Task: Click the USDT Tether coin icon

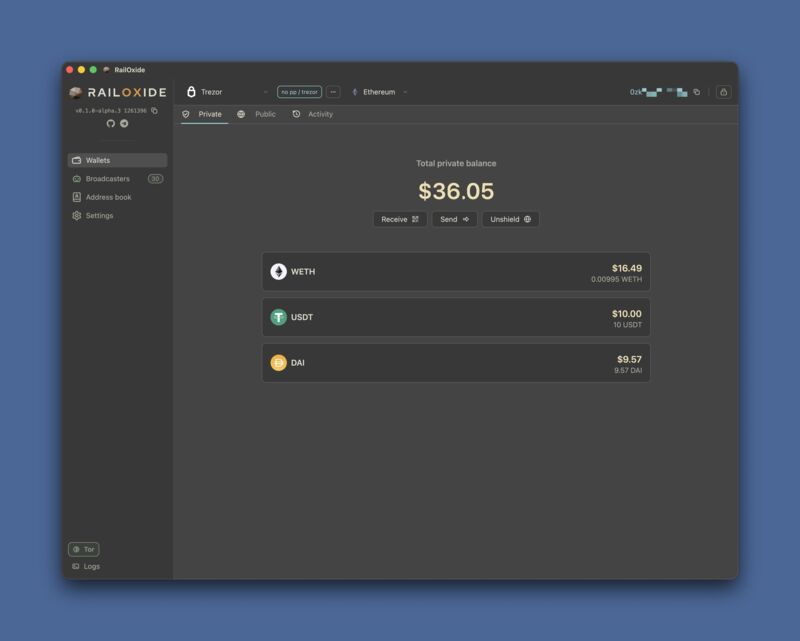Action: click(279, 317)
